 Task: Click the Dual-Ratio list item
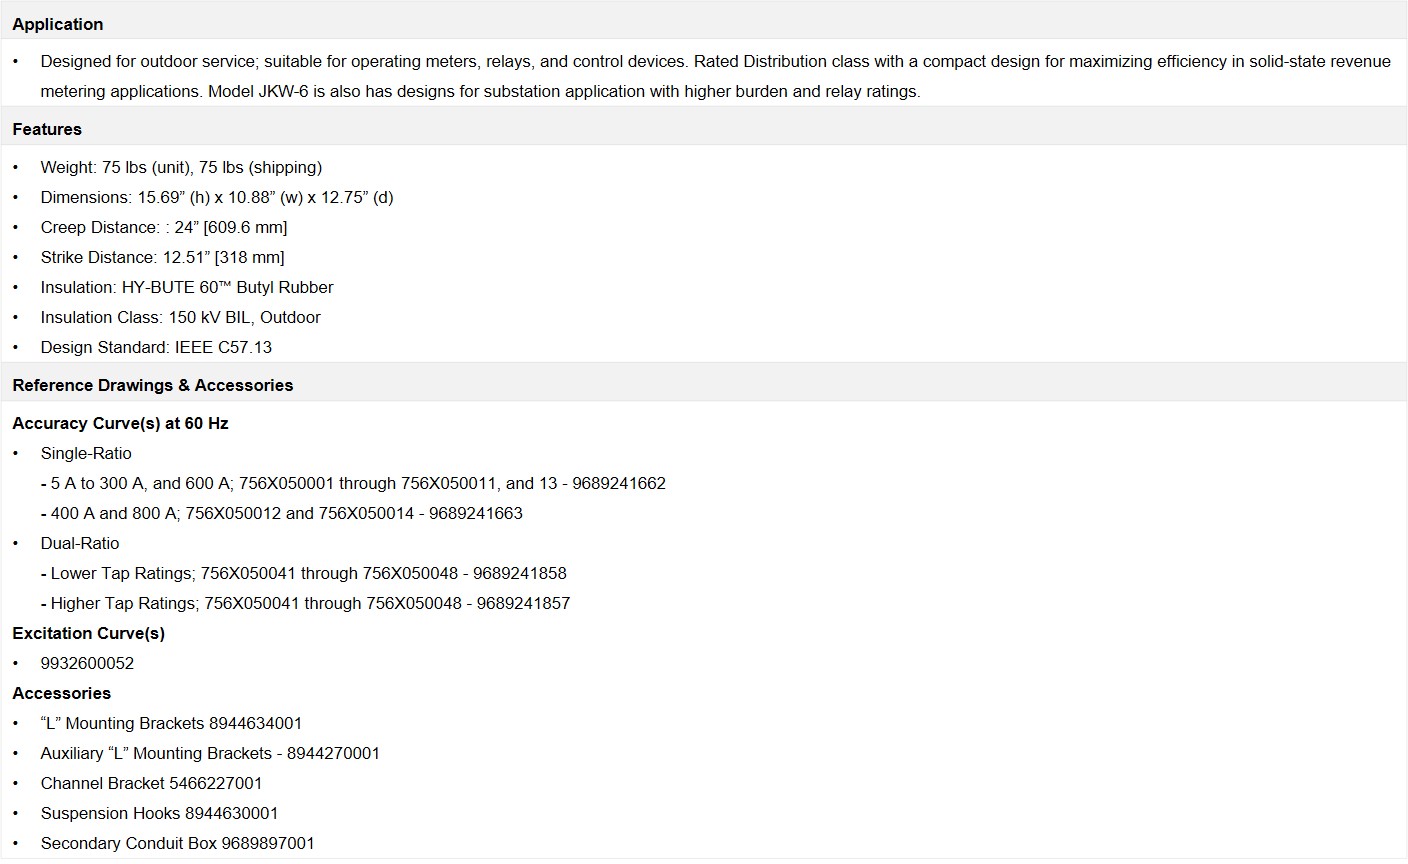[80, 543]
